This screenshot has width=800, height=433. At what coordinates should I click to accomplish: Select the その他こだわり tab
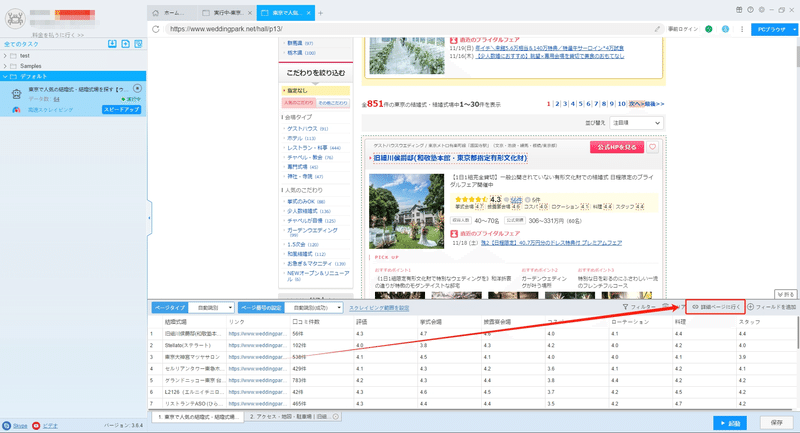[333, 103]
